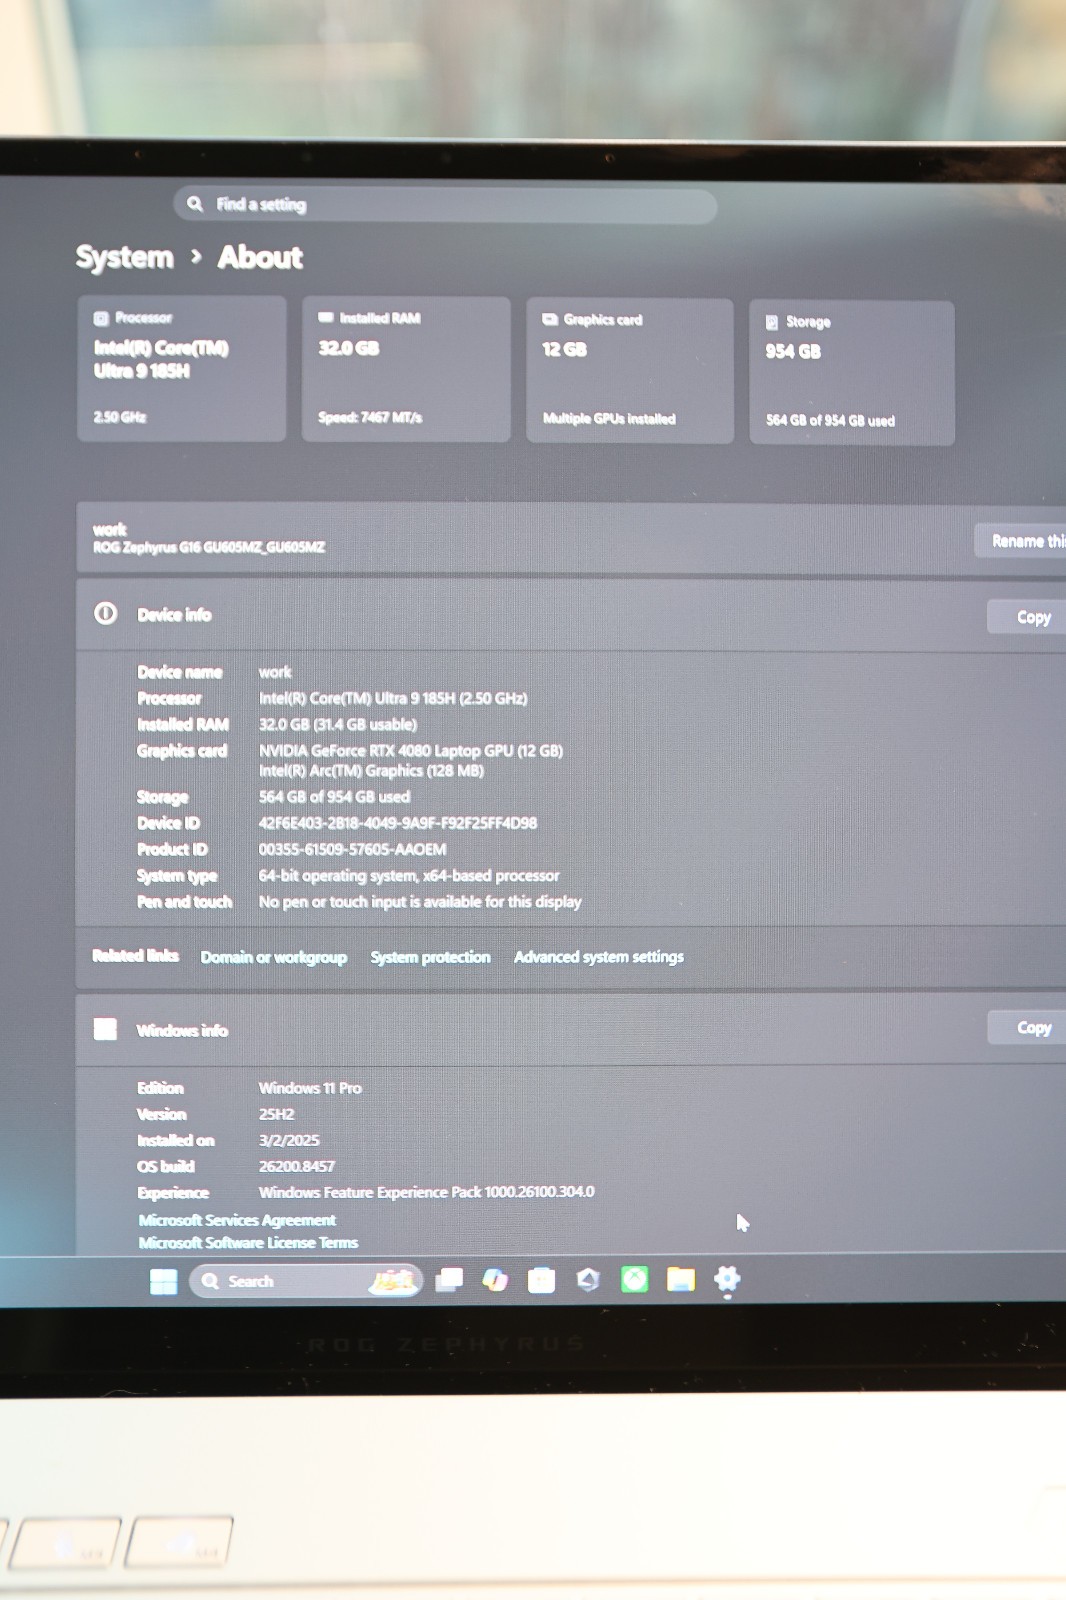The width and height of the screenshot is (1066, 1600).
Task: Open the Storage summary card
Action: [x=852, y=373]
